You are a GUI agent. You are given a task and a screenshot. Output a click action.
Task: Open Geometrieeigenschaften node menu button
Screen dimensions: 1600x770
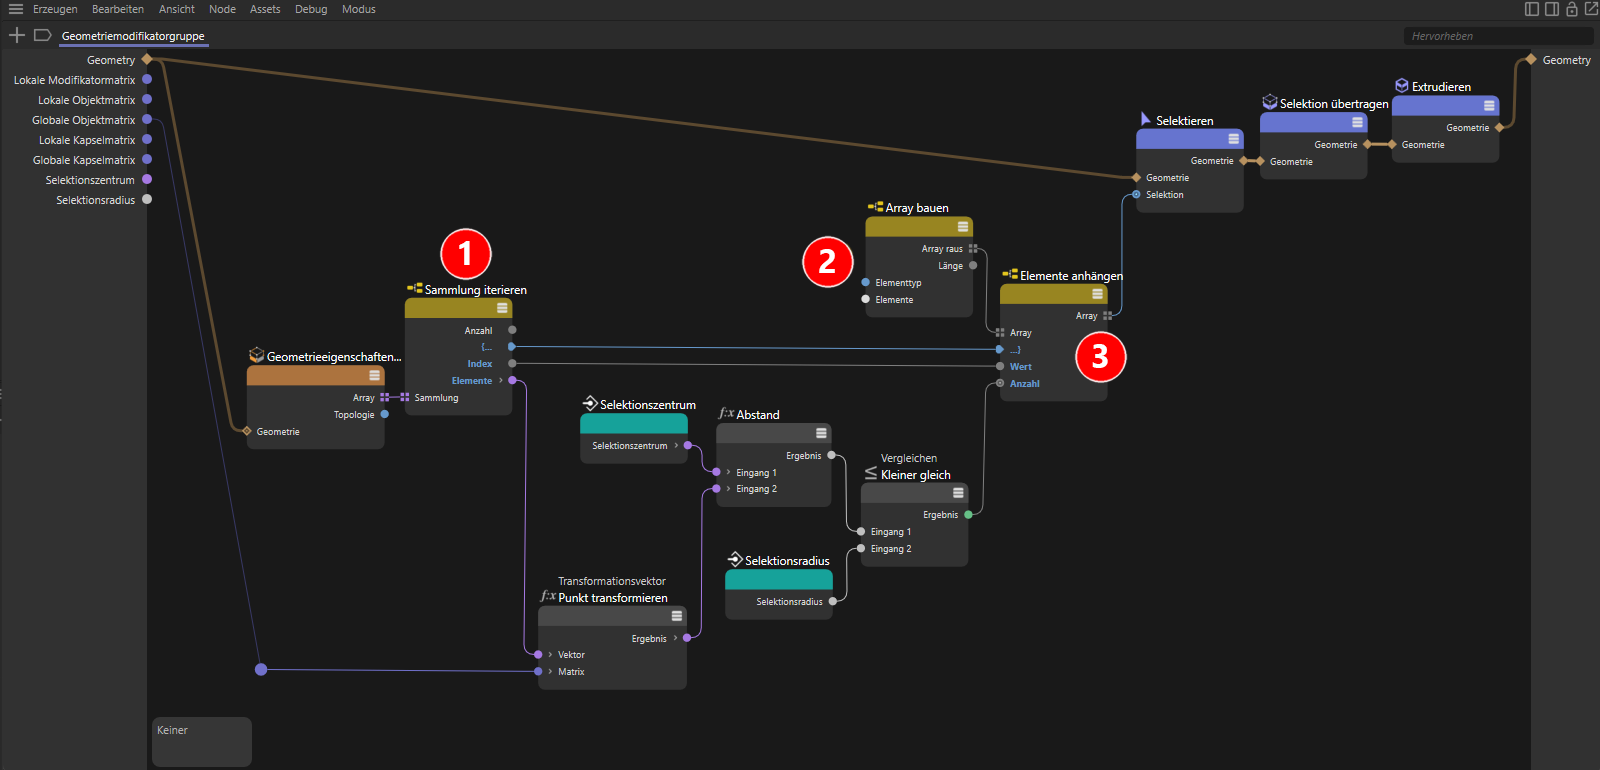click(374, 375)
